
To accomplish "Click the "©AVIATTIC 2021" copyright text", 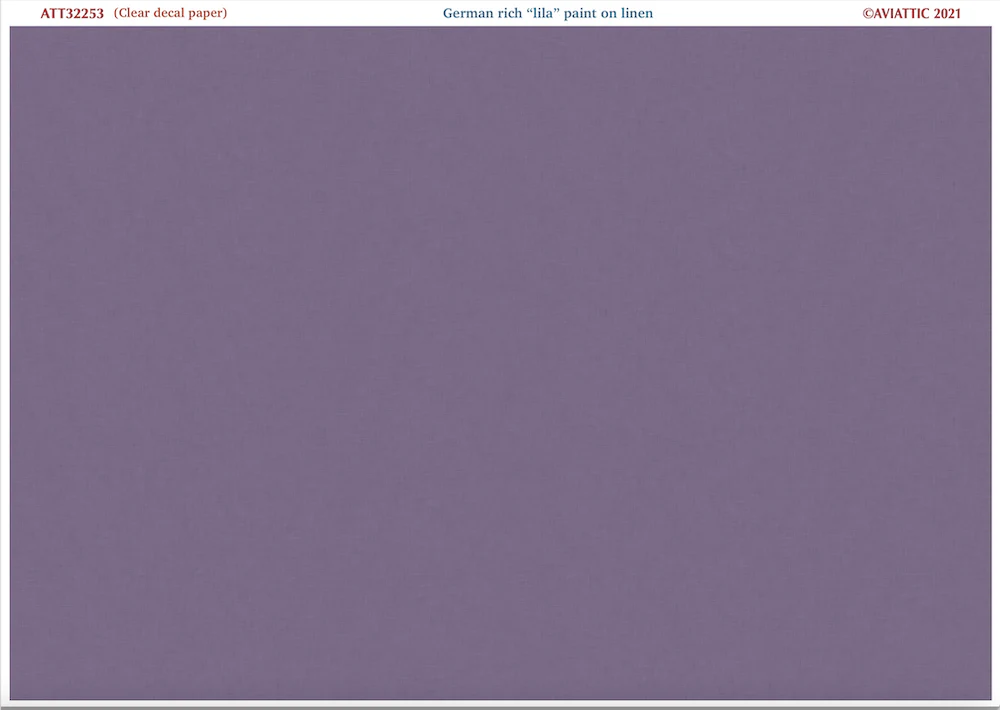I will tap(911, 13).
